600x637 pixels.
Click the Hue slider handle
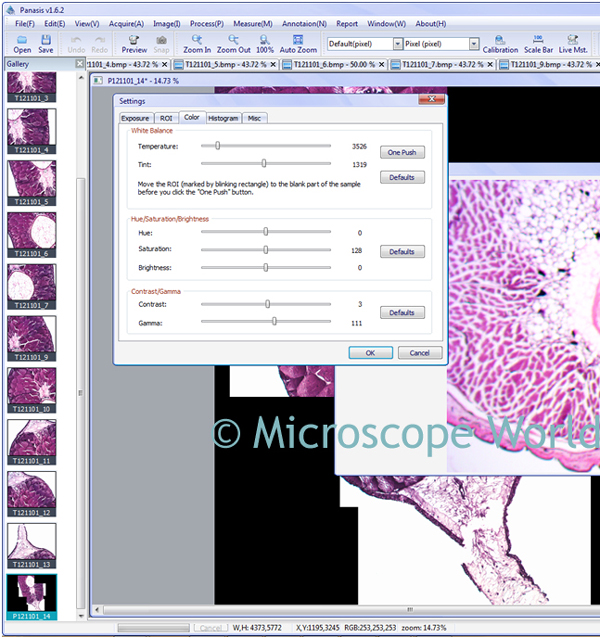tap(266, 232)
